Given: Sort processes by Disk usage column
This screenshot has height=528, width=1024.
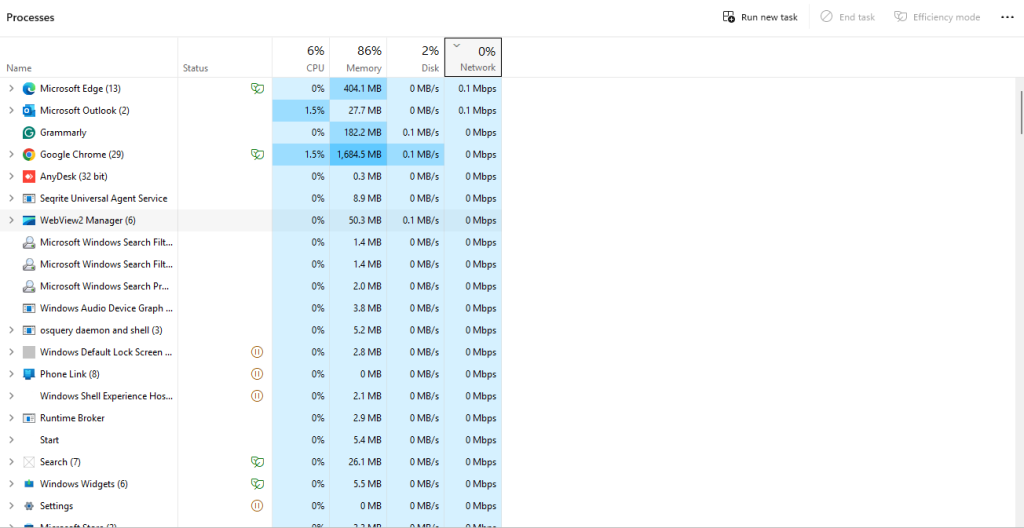Looking at the screenshot, I should (415, 58).
